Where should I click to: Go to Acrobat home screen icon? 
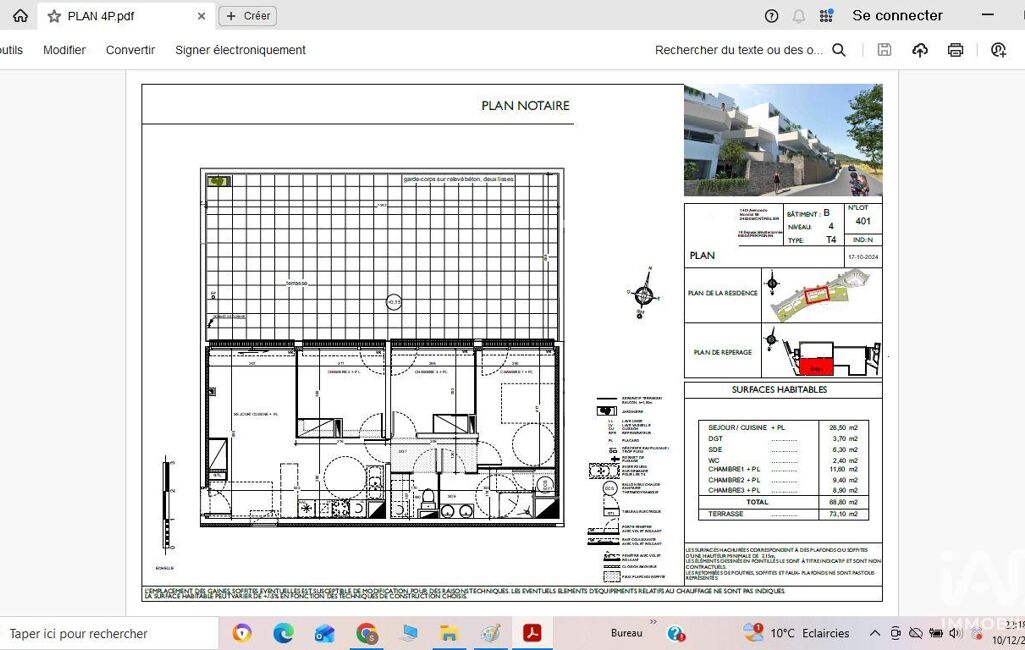[20, 16]
